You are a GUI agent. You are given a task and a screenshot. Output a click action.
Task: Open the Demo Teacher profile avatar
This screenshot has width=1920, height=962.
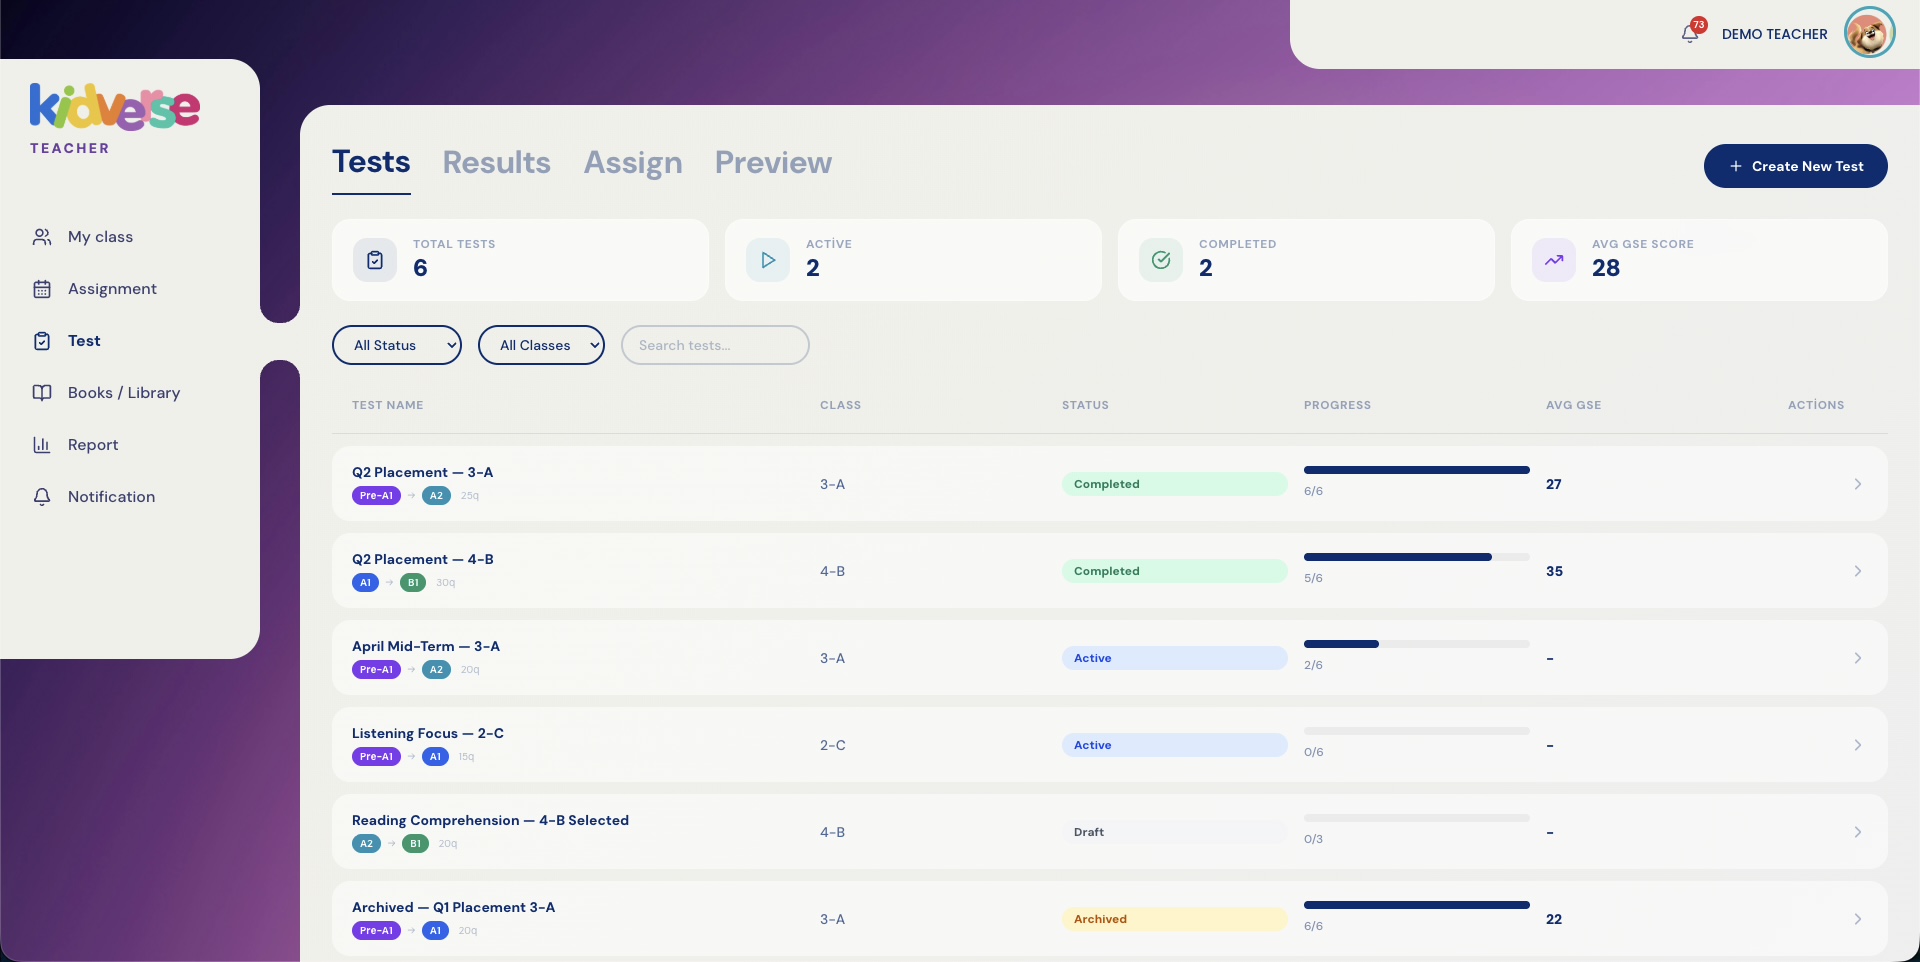click(x=1868, y=34)
